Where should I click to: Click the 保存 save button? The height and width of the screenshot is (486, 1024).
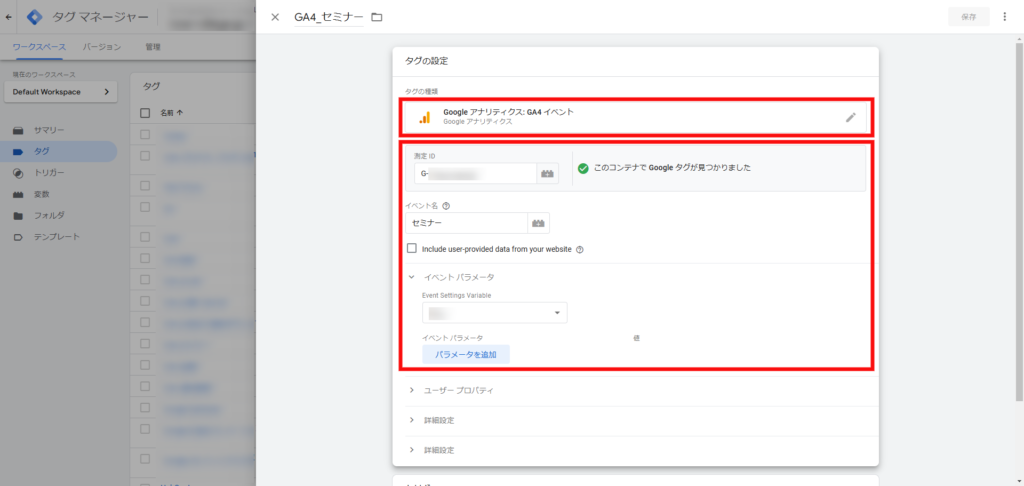tap(968, 17)
